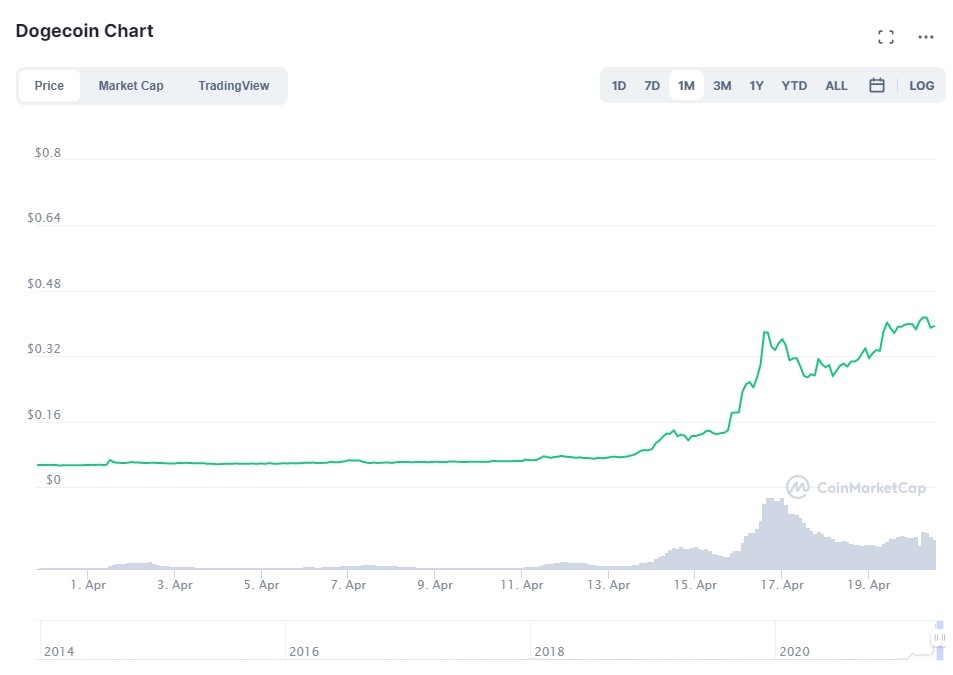Select the ALL time range
The width and height of the screenshot is (953, 675).
coord(836,86)
